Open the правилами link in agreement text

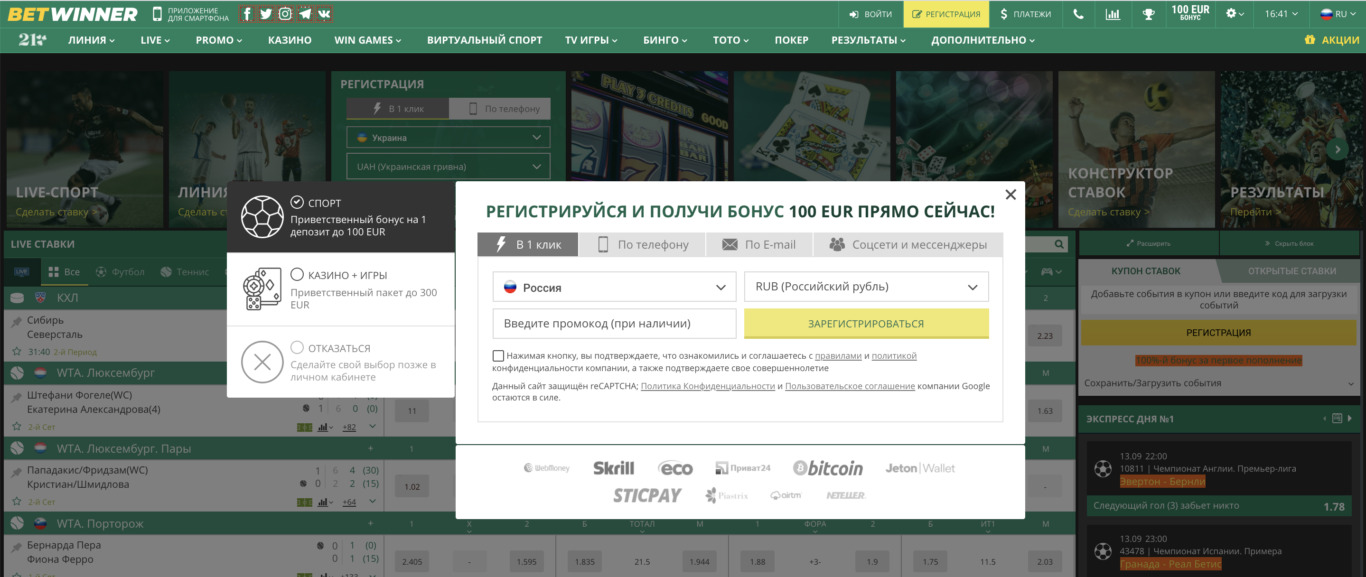(x=838, y=356)
